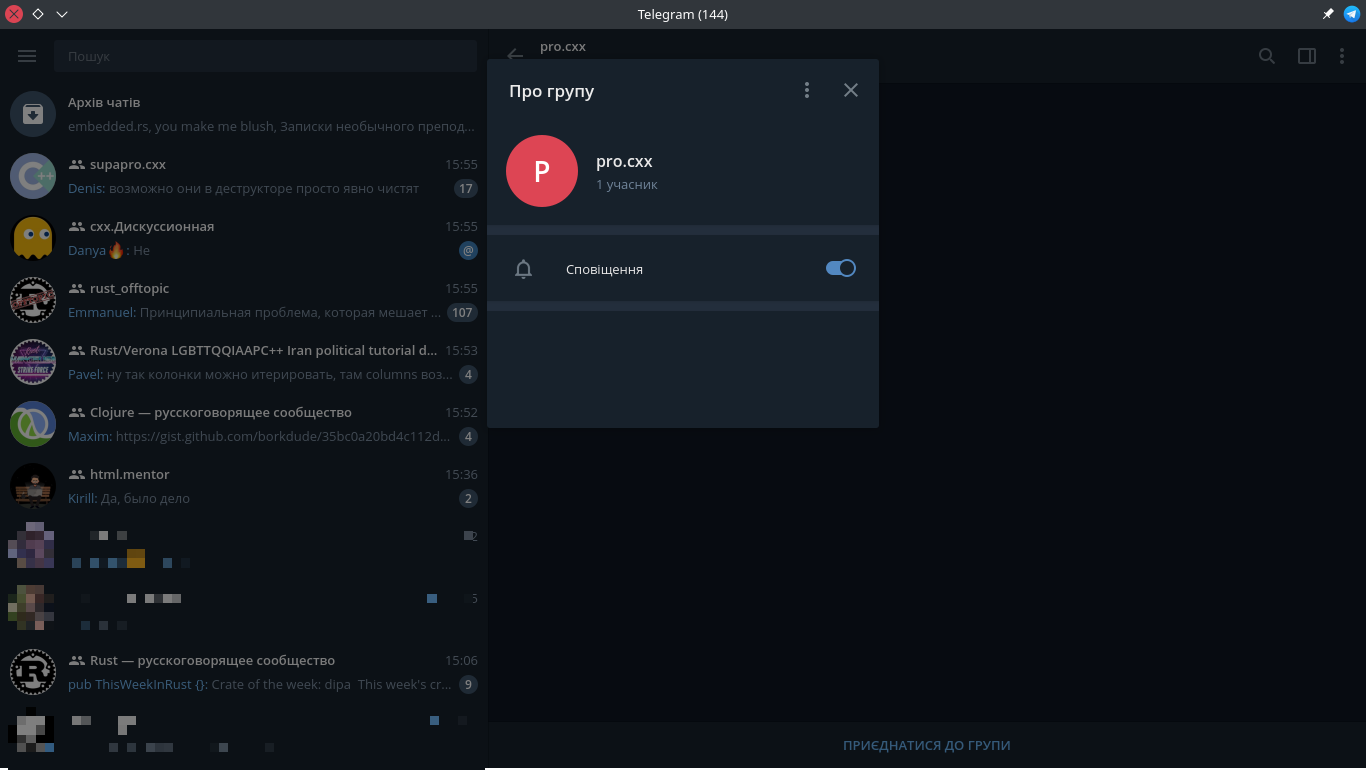Image resolution: width=1366 pixels, height=771 pixels.
Task: Click the pro.cxx title in chat header
Action: (563, 46)
